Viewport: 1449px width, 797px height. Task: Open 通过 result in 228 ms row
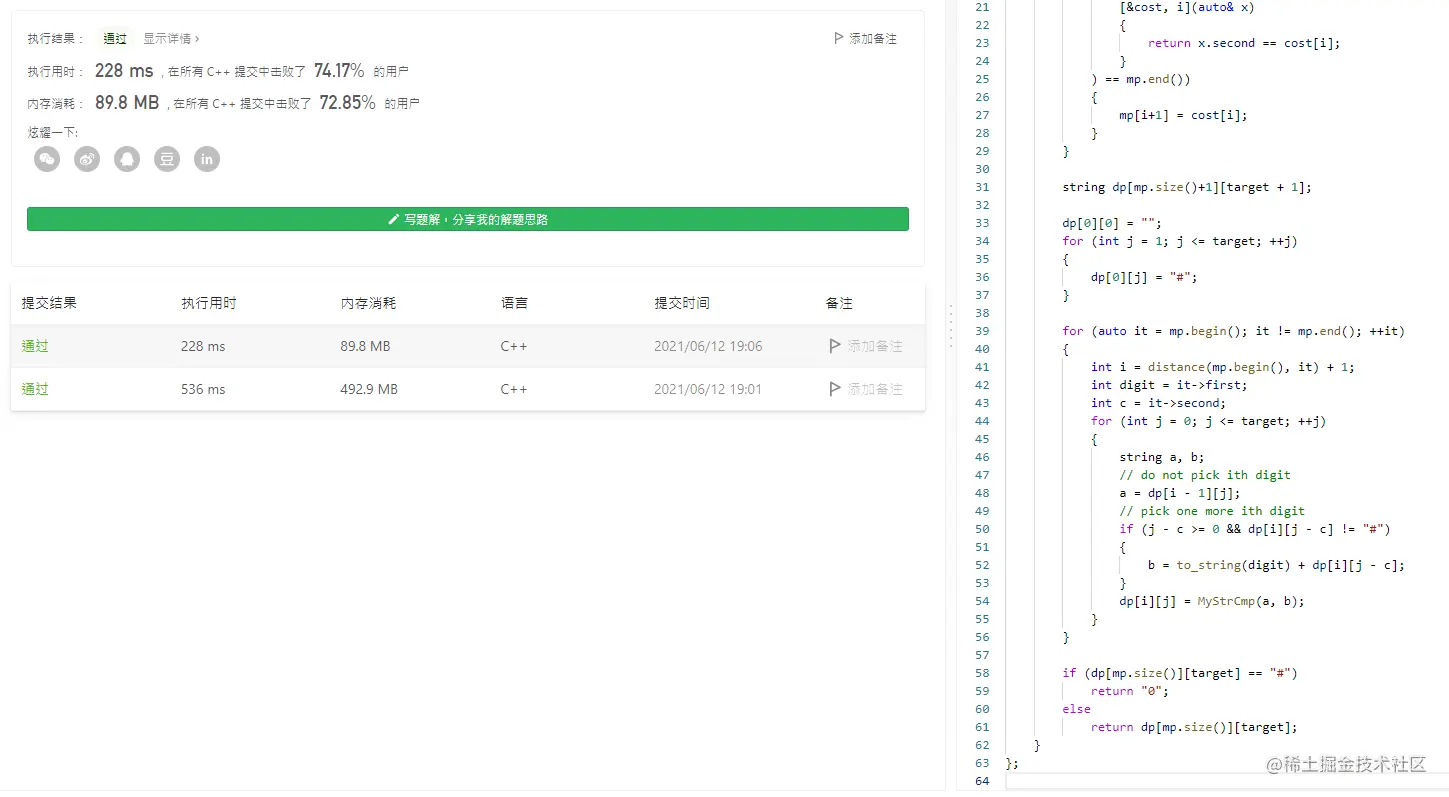click(35, 346)
